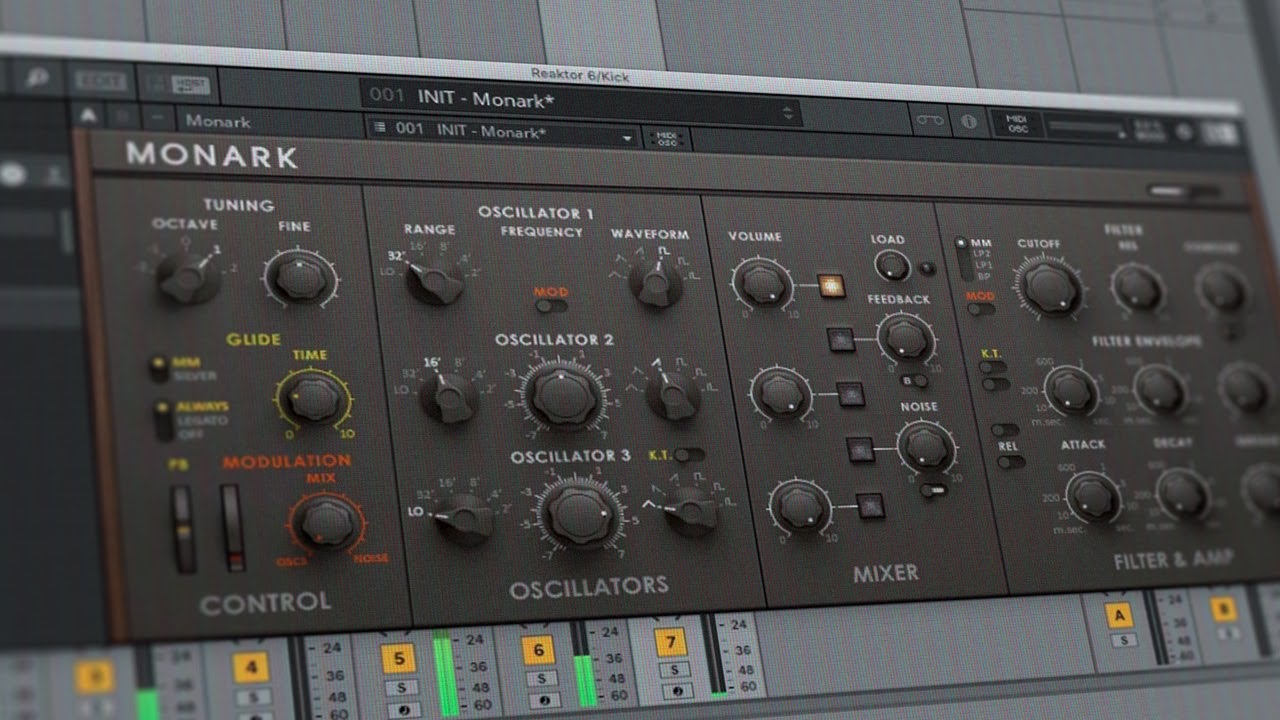The image size is (1280, 720).
Task: Click Mixer VOLUME knob for oscillator 1
Action: tap(761, 283)
